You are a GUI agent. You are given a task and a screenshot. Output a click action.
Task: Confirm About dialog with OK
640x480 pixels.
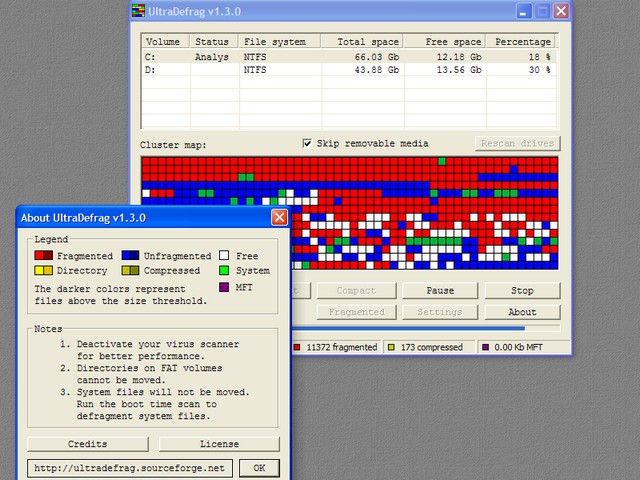click(x=259, y=468)
